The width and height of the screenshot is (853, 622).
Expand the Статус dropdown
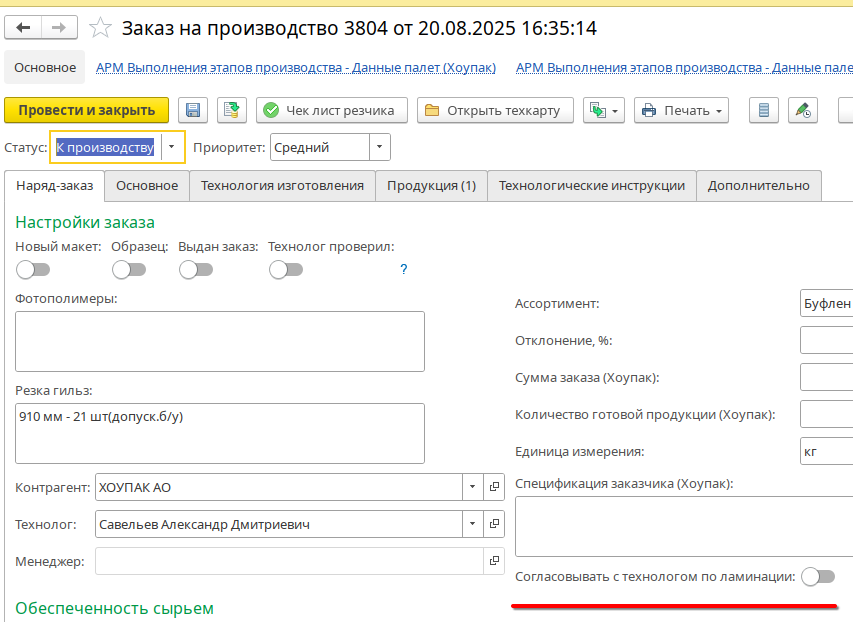pos(172,148)
